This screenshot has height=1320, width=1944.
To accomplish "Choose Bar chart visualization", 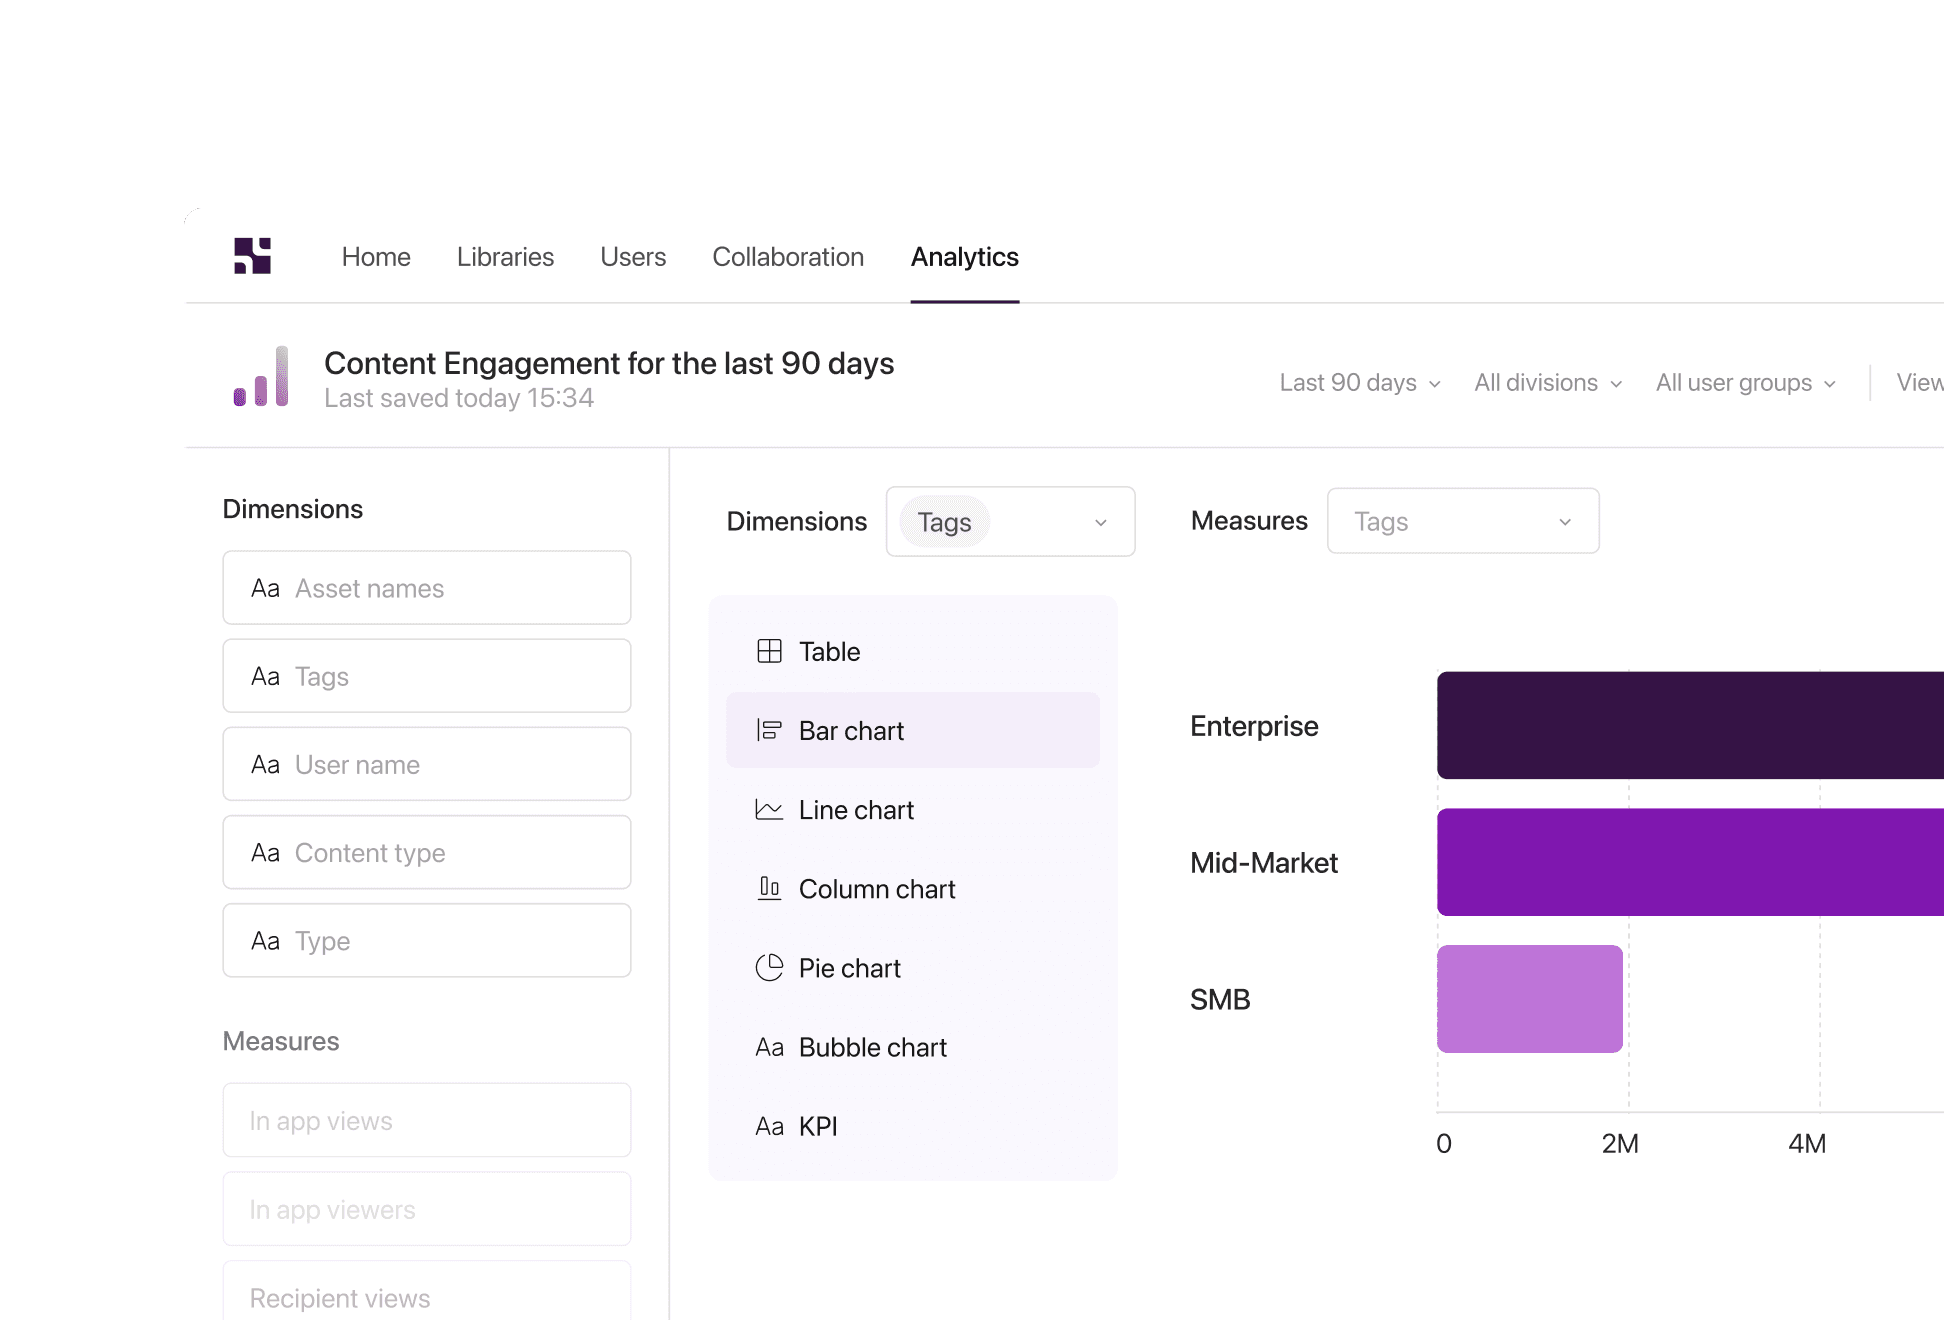I will [x=913, y=730].
